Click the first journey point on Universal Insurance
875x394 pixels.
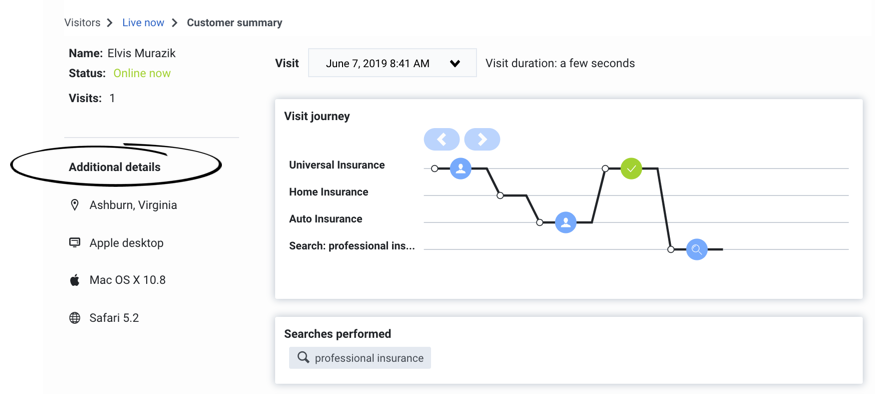(x=435, y=168)
